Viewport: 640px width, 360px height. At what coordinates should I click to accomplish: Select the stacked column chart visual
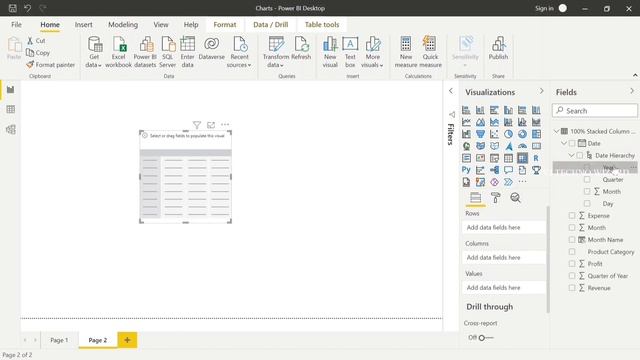[480, 110]
